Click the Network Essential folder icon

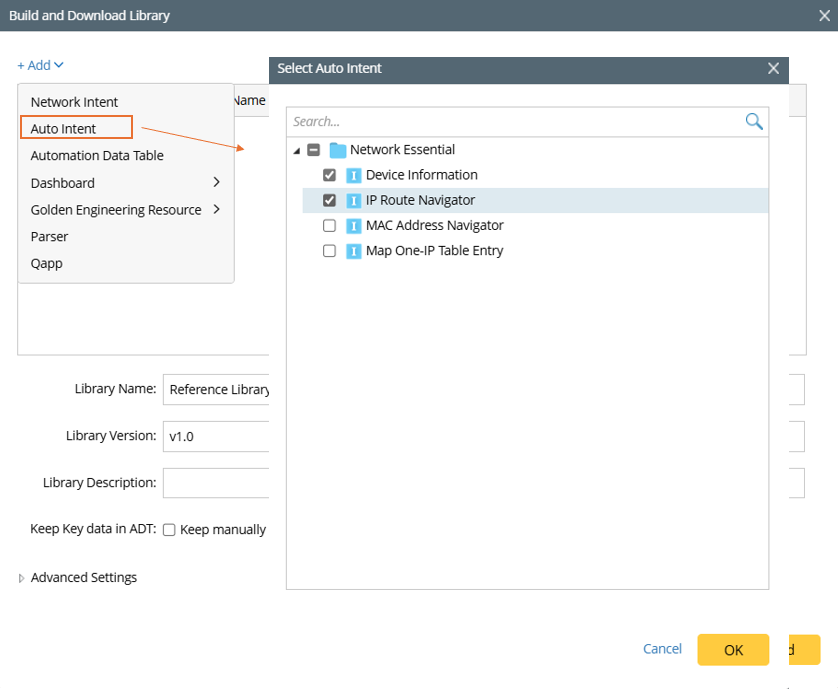[x=338, y=150]
